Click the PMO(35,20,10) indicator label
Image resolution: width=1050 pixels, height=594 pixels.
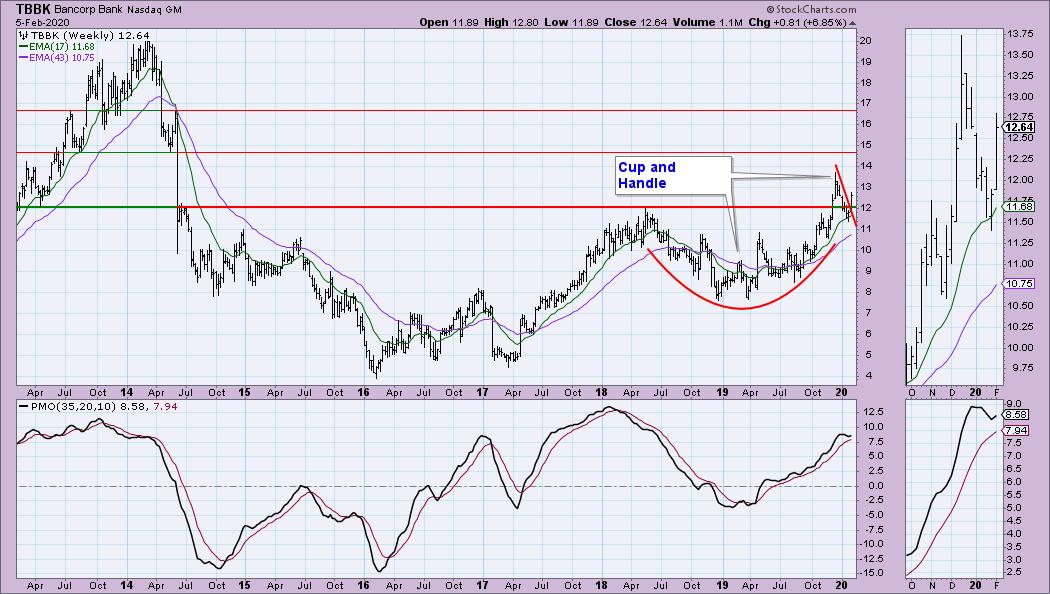[72, 406]
